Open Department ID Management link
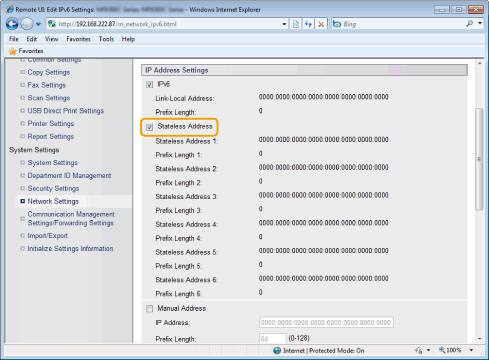 69,176
